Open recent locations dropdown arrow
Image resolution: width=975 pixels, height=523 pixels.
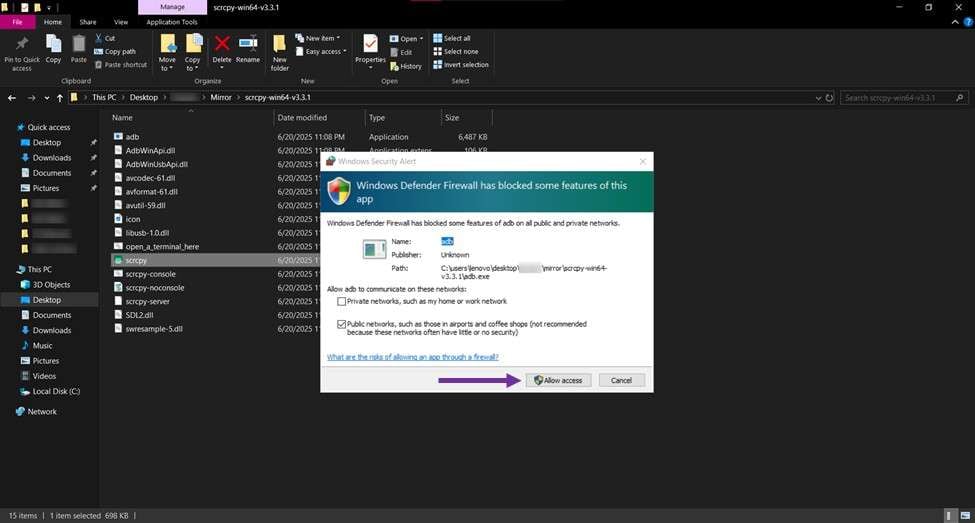(47, 98)
